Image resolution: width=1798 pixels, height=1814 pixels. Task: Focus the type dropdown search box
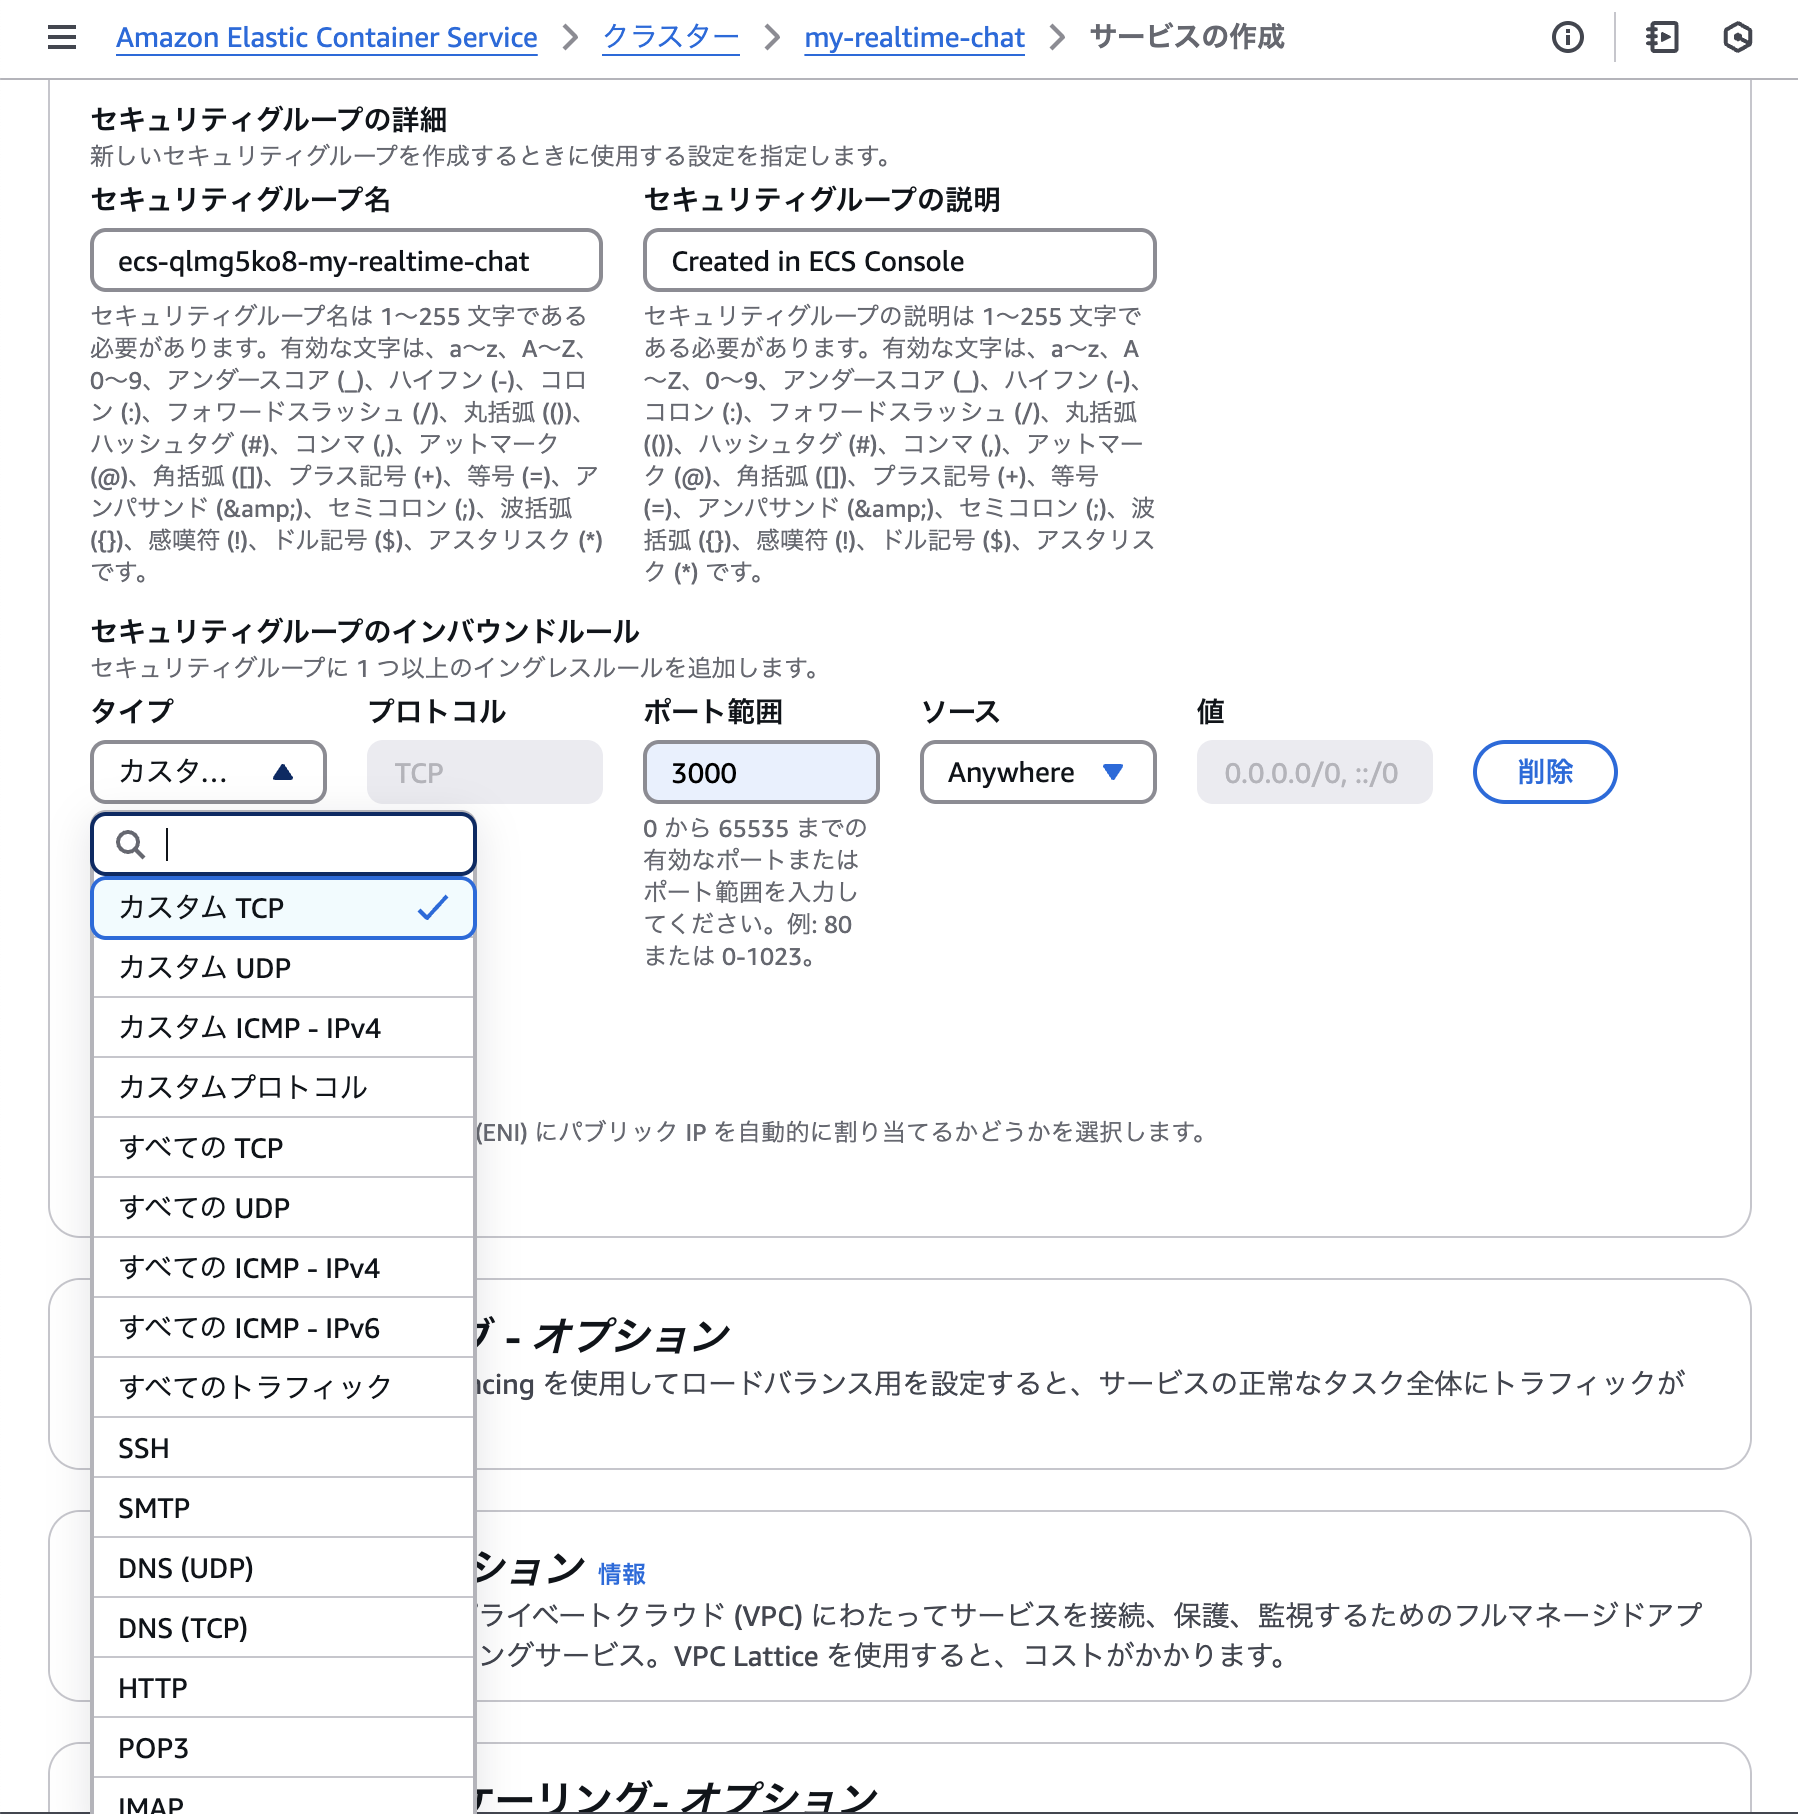click(283, 845)
